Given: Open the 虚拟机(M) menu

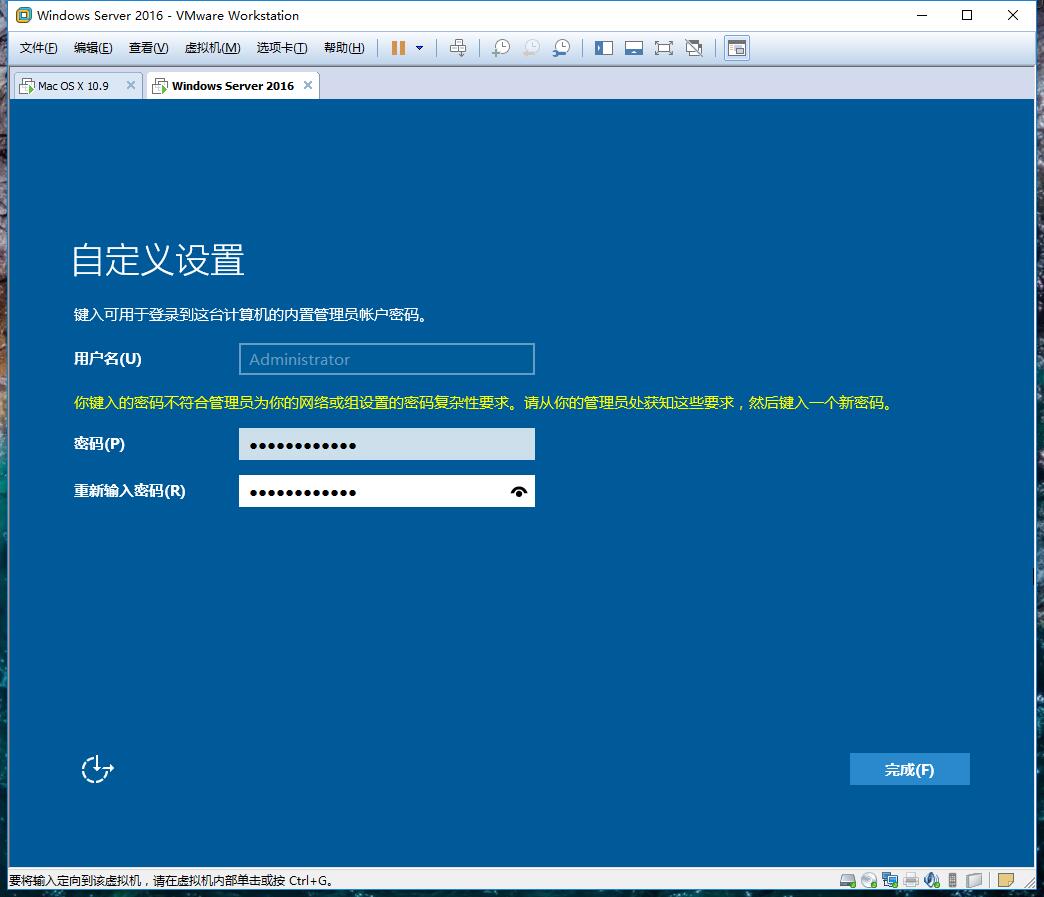Looking at the screenshot, I should point(212,48).
